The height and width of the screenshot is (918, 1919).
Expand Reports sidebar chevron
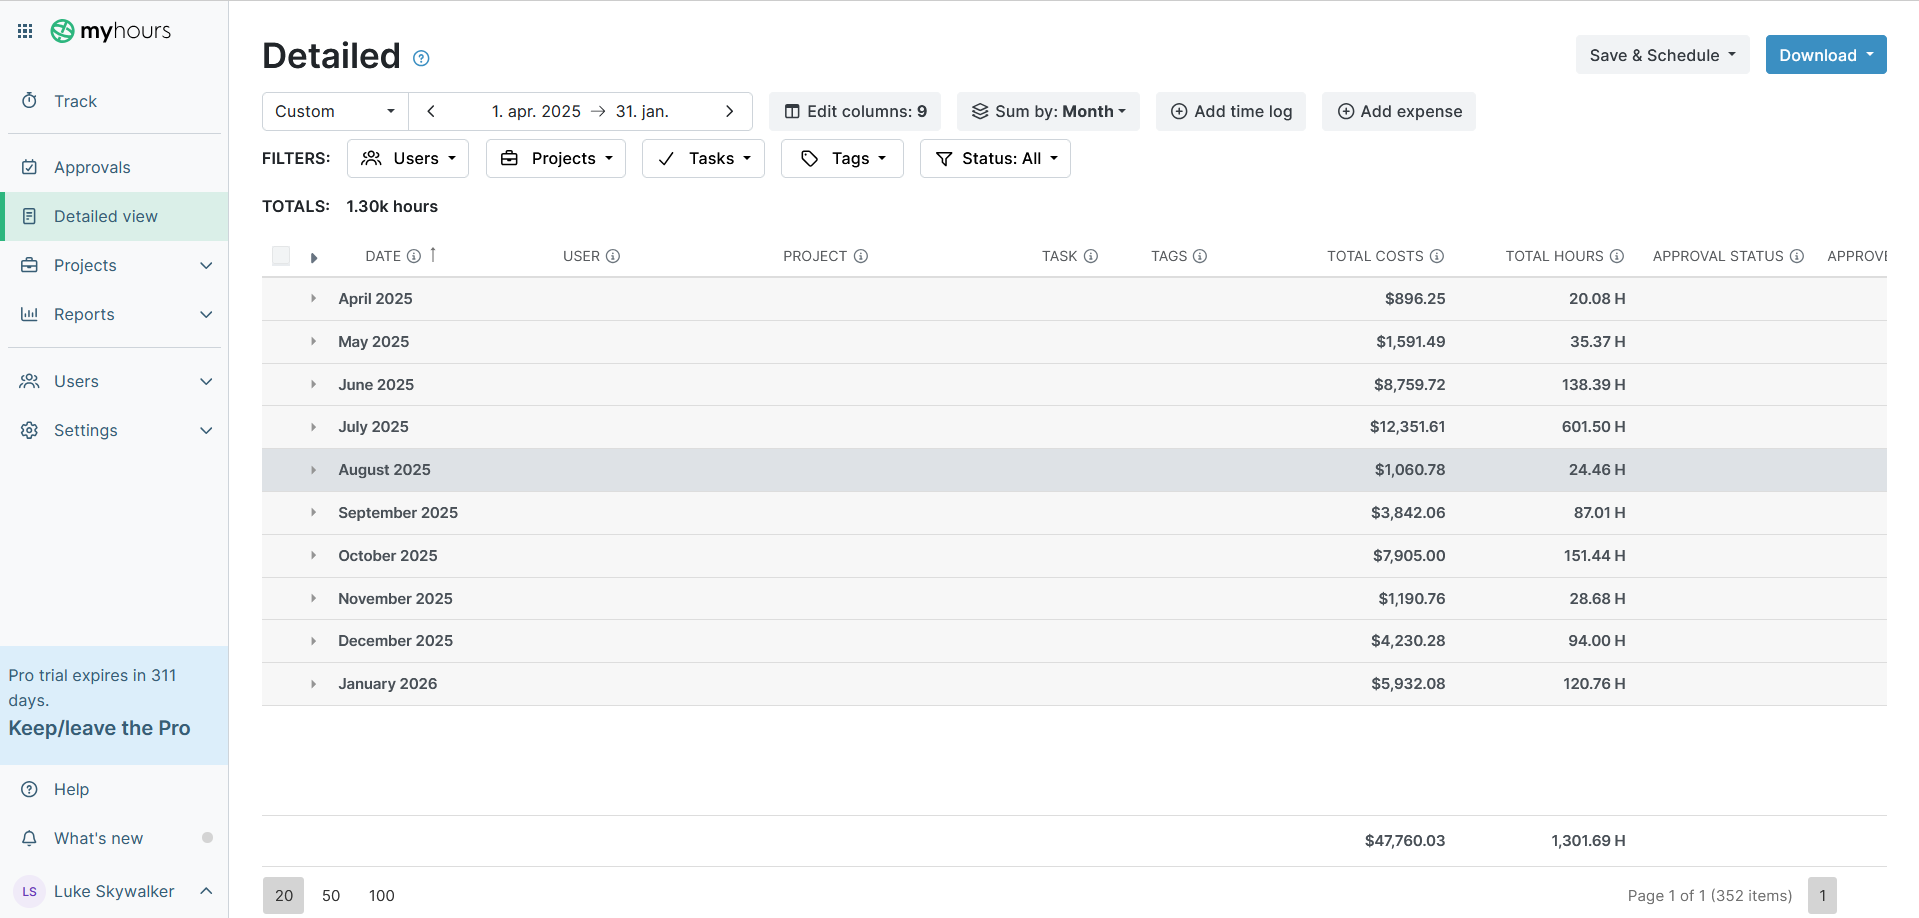(x=206, y=314)
